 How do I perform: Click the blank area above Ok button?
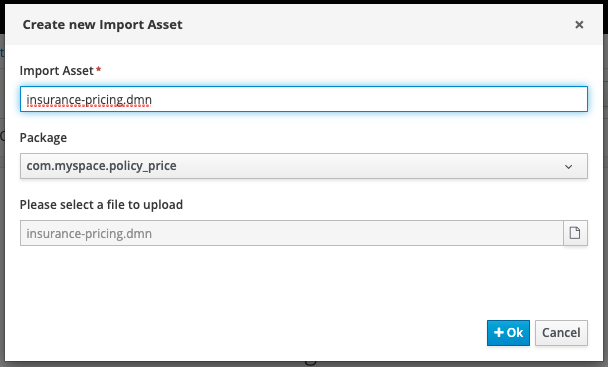[508, 287]
